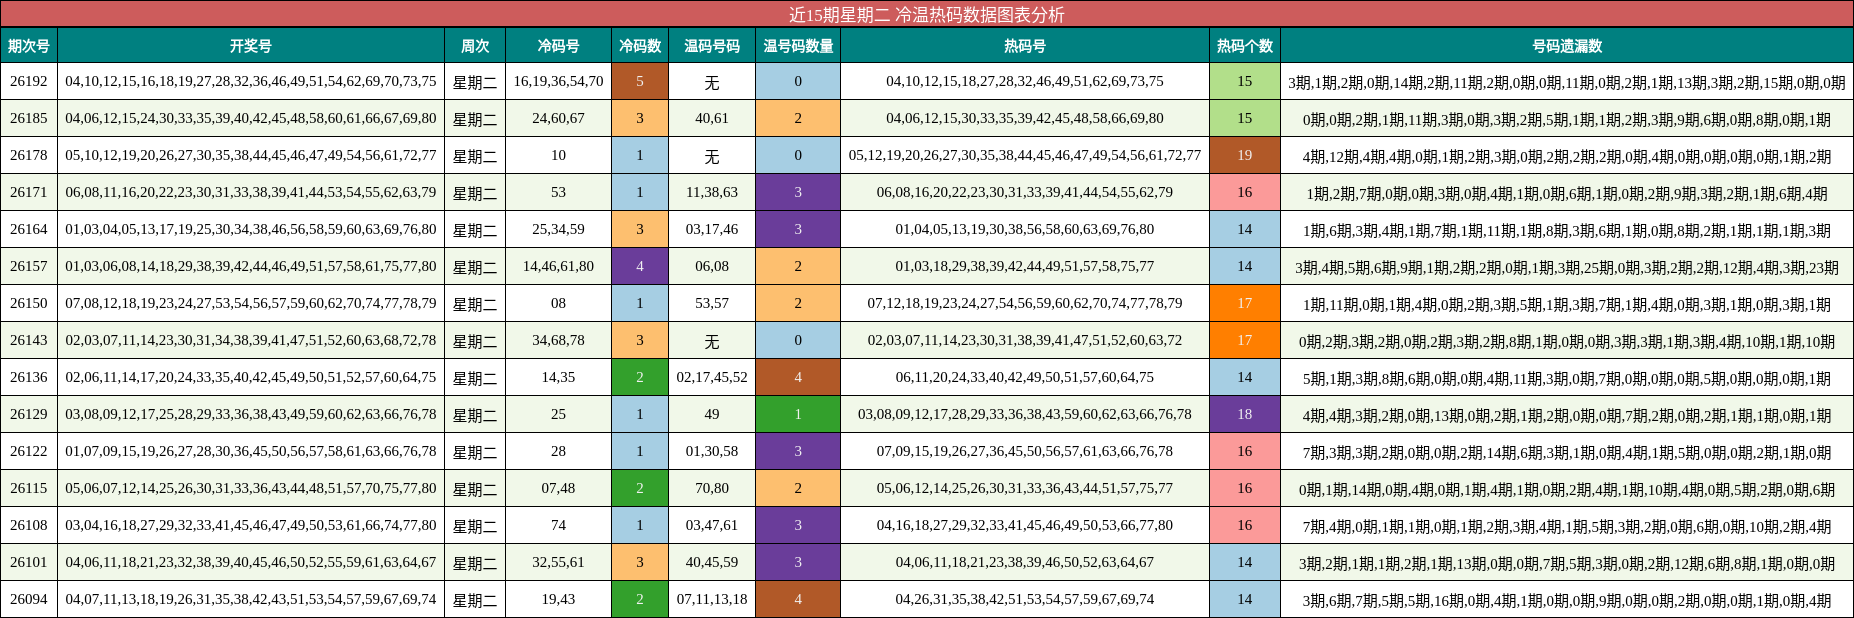
Task: Click the 冷码号 column header
Action: 558,46
